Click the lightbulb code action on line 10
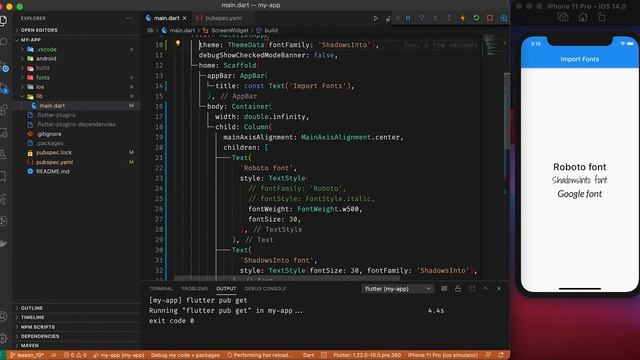This screenshot has height=360, width=640. point(178,43)
